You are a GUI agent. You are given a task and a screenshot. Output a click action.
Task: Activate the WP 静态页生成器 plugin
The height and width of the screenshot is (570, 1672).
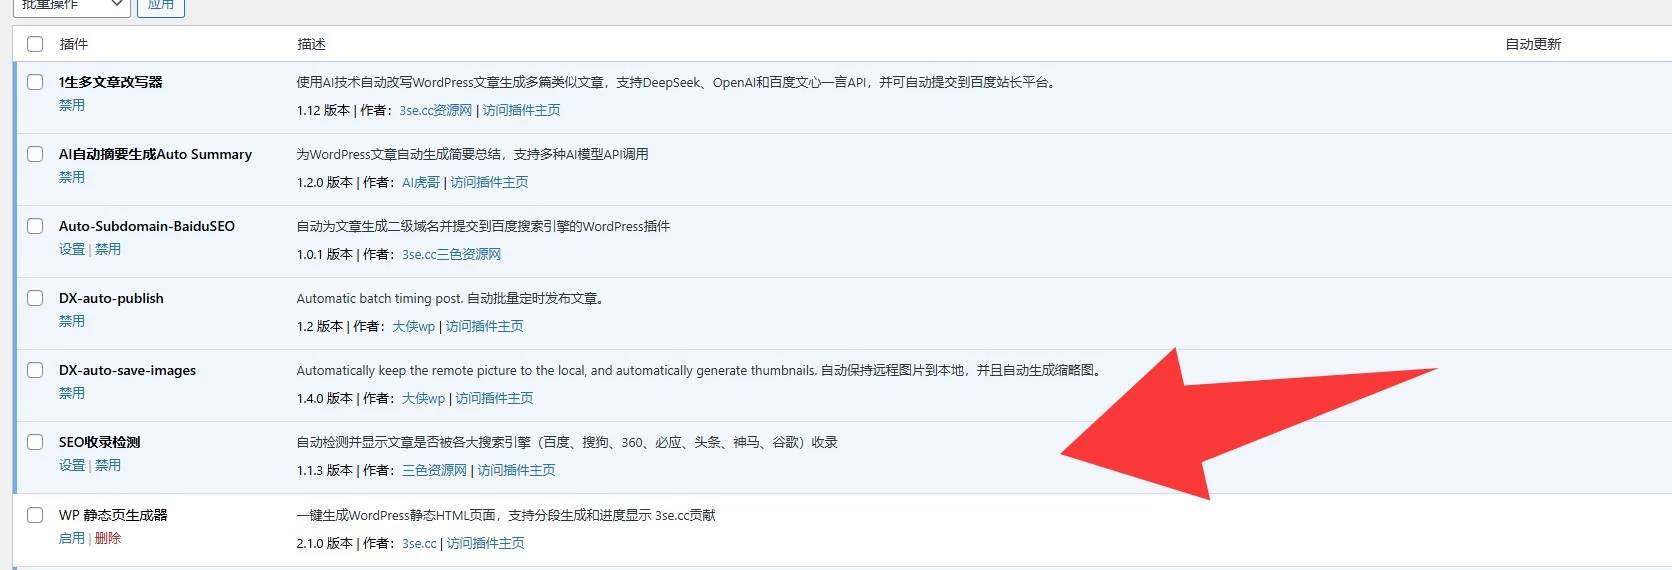pyautogui.click(x=72, y=538)
